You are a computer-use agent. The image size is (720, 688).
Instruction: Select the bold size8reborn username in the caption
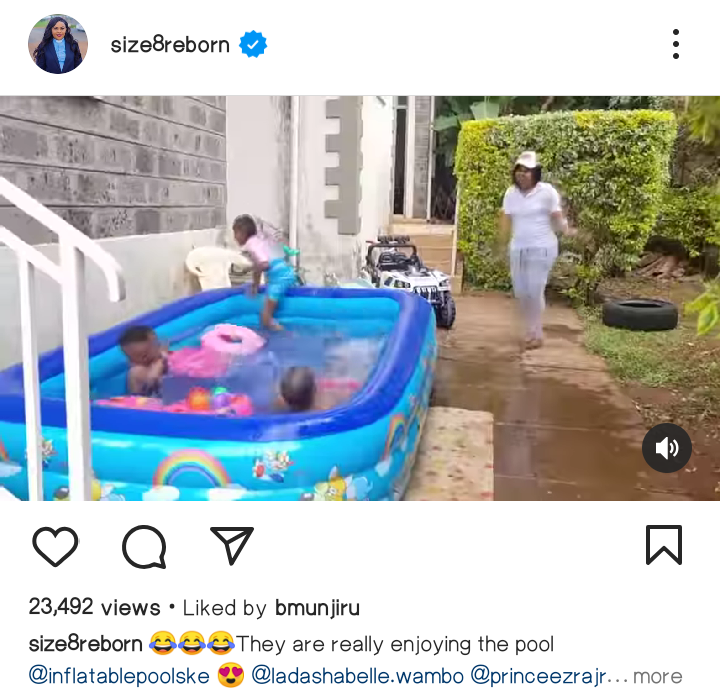85,643
